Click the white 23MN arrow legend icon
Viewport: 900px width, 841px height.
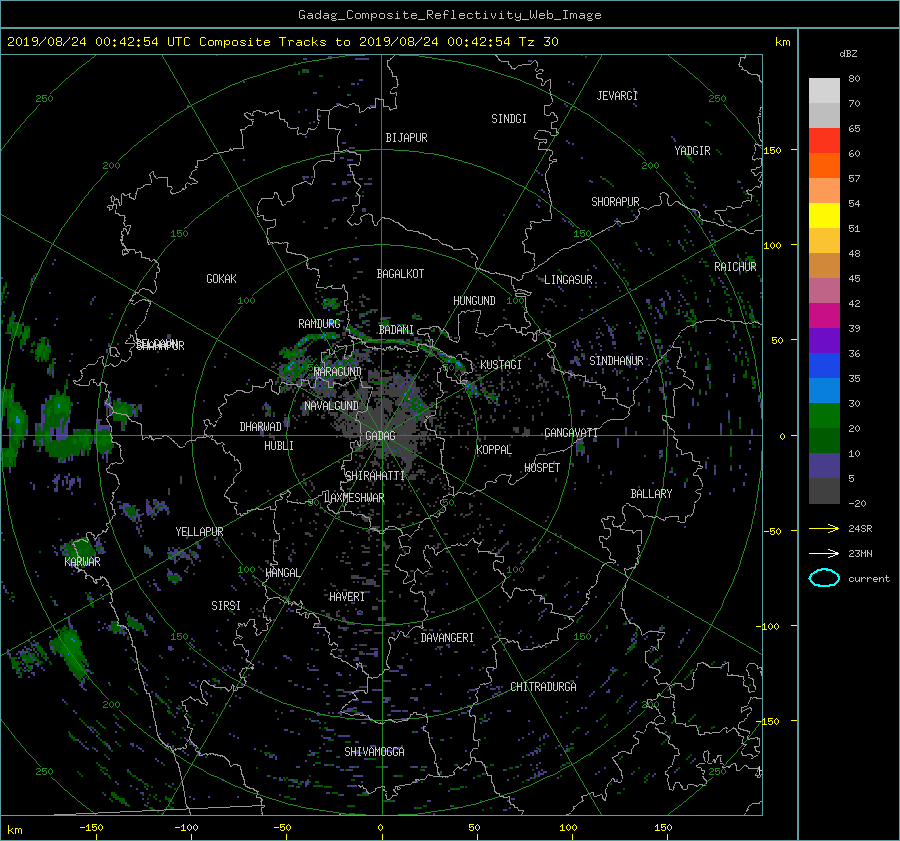[x=824, y=553]
